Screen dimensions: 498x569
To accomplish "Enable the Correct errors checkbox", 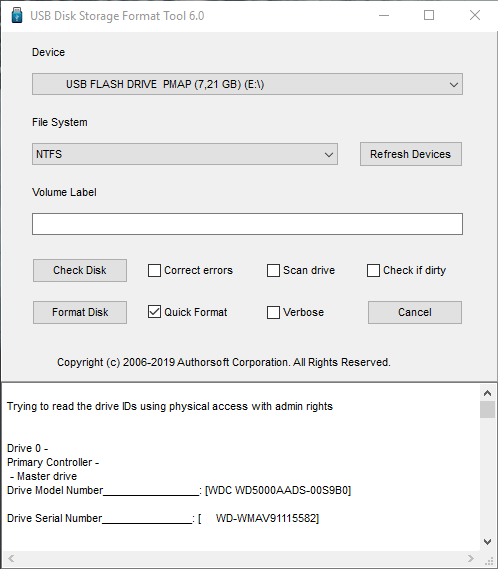I will (154, 270).
